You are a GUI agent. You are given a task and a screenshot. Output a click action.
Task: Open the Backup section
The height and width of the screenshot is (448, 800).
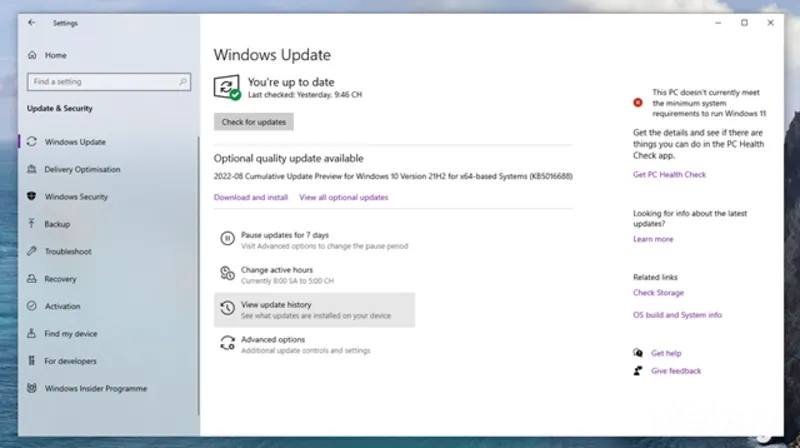coord(57,224)
